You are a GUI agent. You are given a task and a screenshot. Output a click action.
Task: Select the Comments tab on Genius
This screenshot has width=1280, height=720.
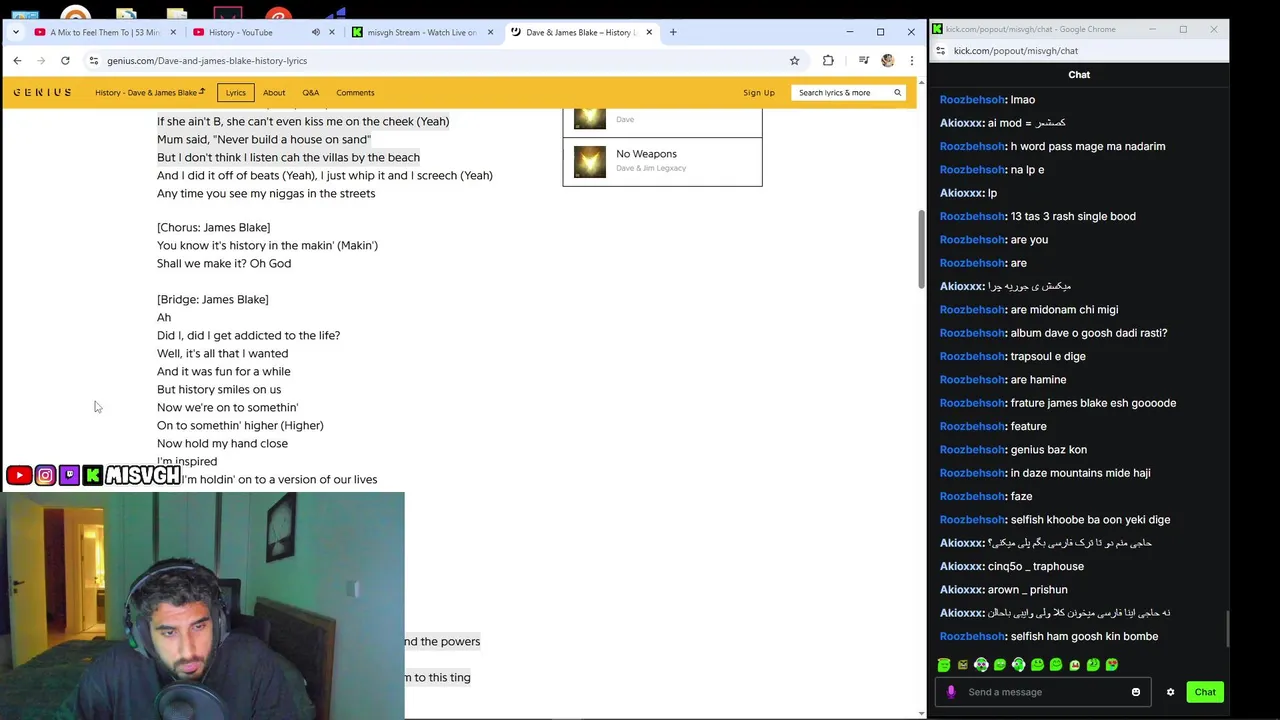tap(355, 92)
